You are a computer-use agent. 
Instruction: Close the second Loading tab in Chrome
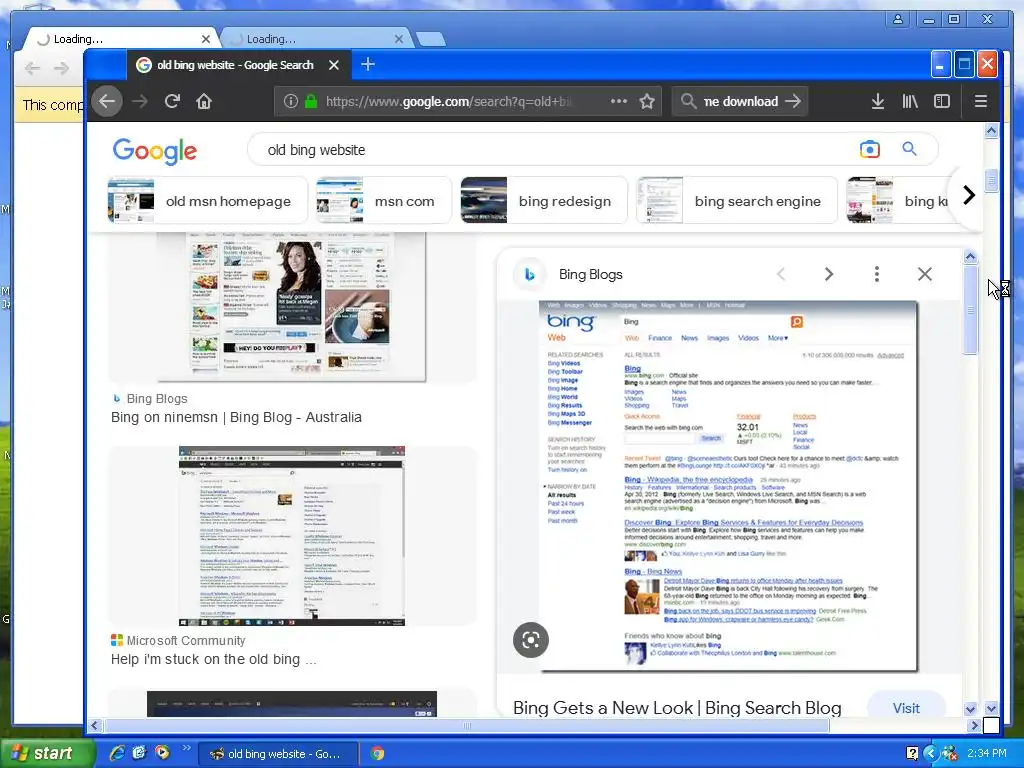pos(399,39)
